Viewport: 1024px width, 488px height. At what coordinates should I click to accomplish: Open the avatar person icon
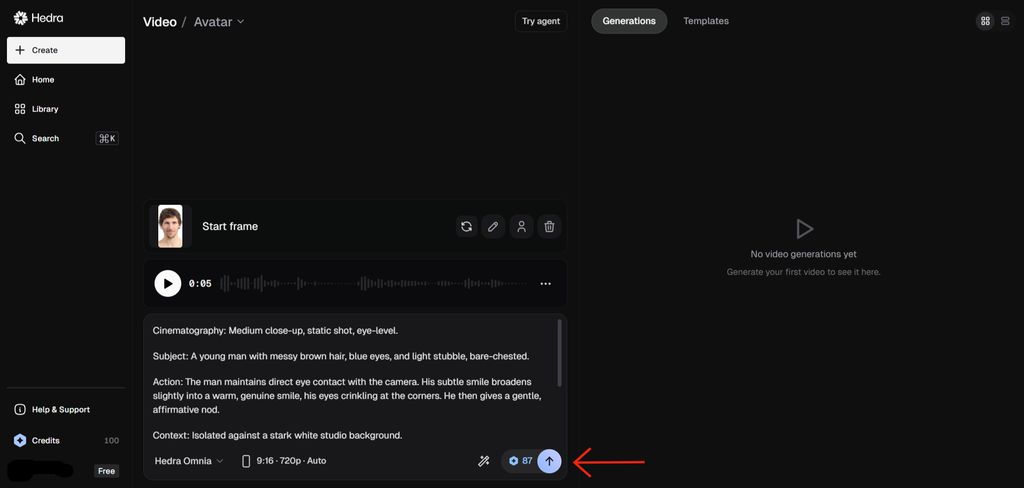[521, 227]
